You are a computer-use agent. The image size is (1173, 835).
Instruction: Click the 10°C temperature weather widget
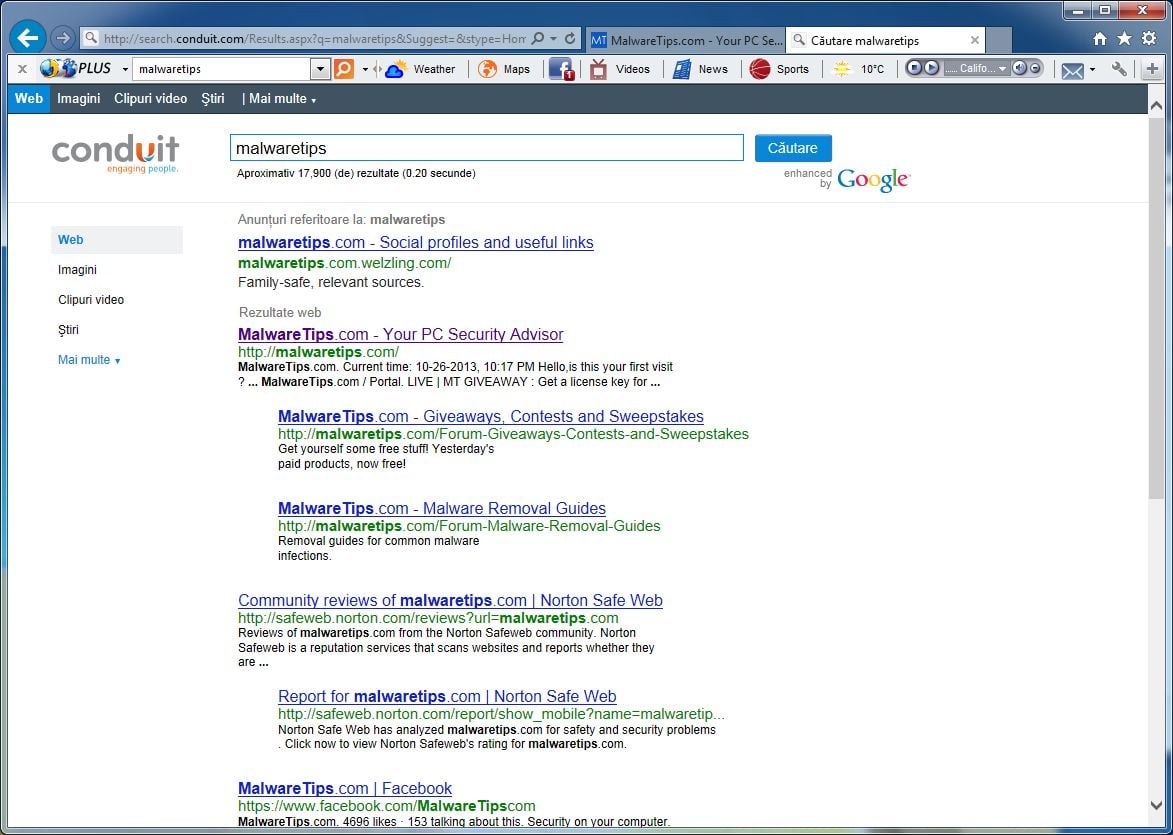pyautogui.click(x=859, y=69)
